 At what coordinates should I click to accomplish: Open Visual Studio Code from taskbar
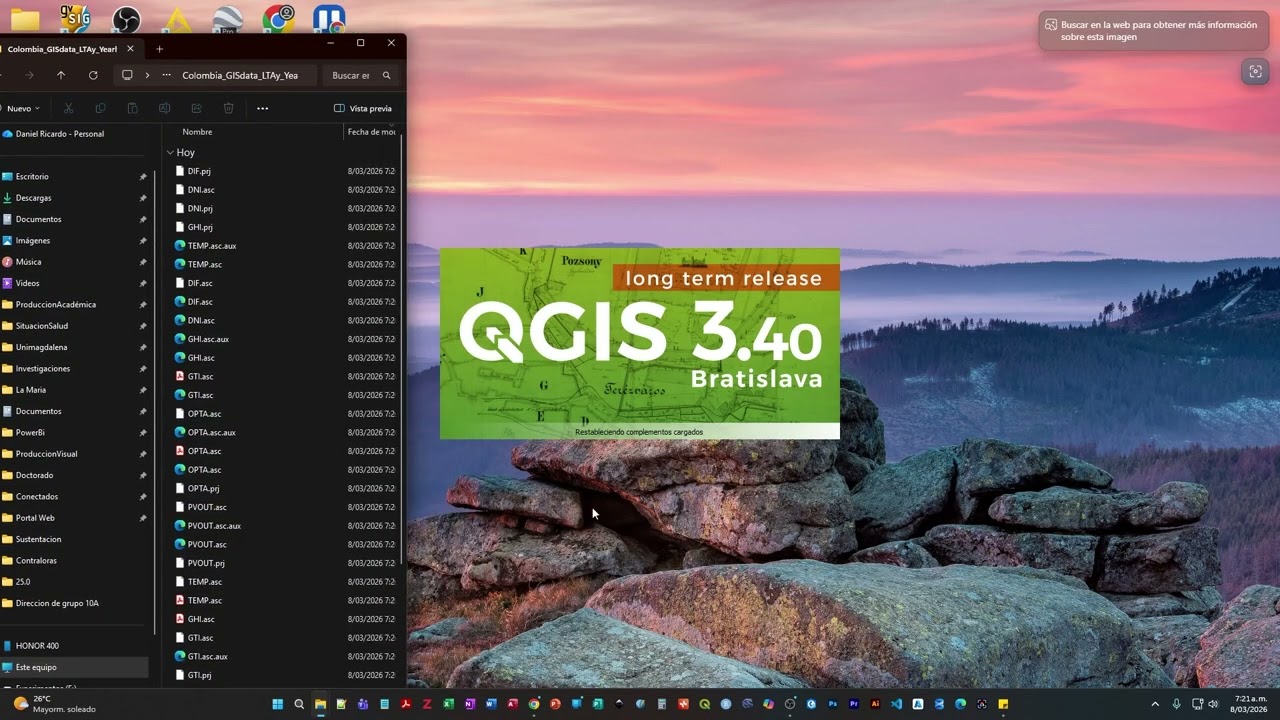tap(896, 704)
